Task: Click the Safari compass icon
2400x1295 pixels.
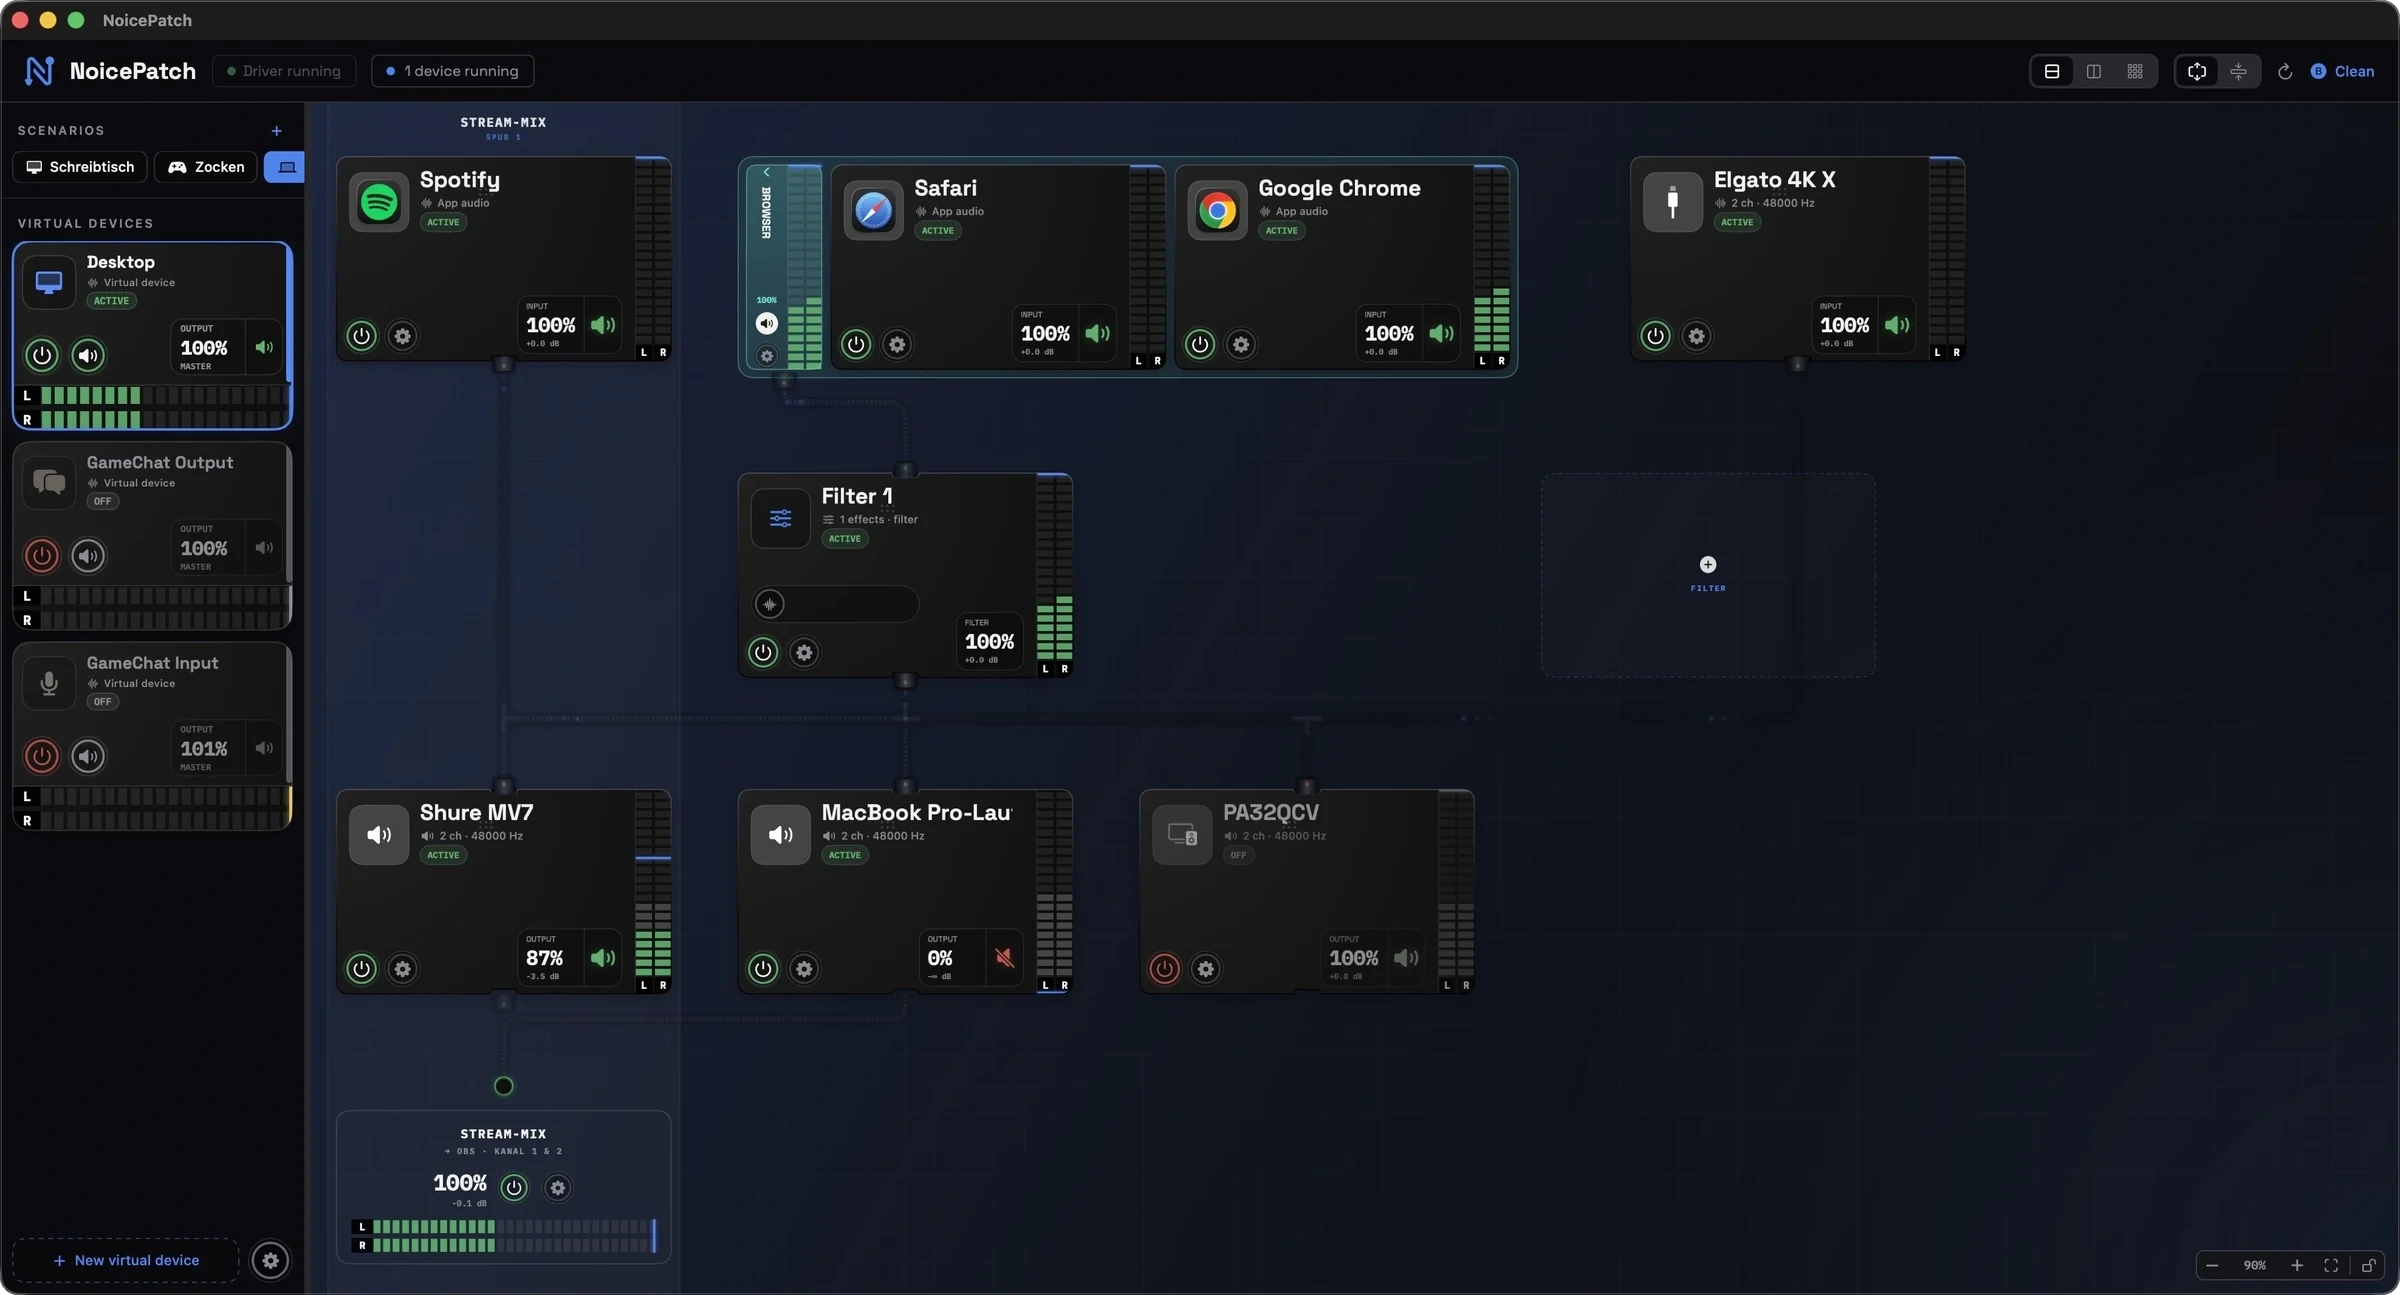Action: click(x=873, y=211)
